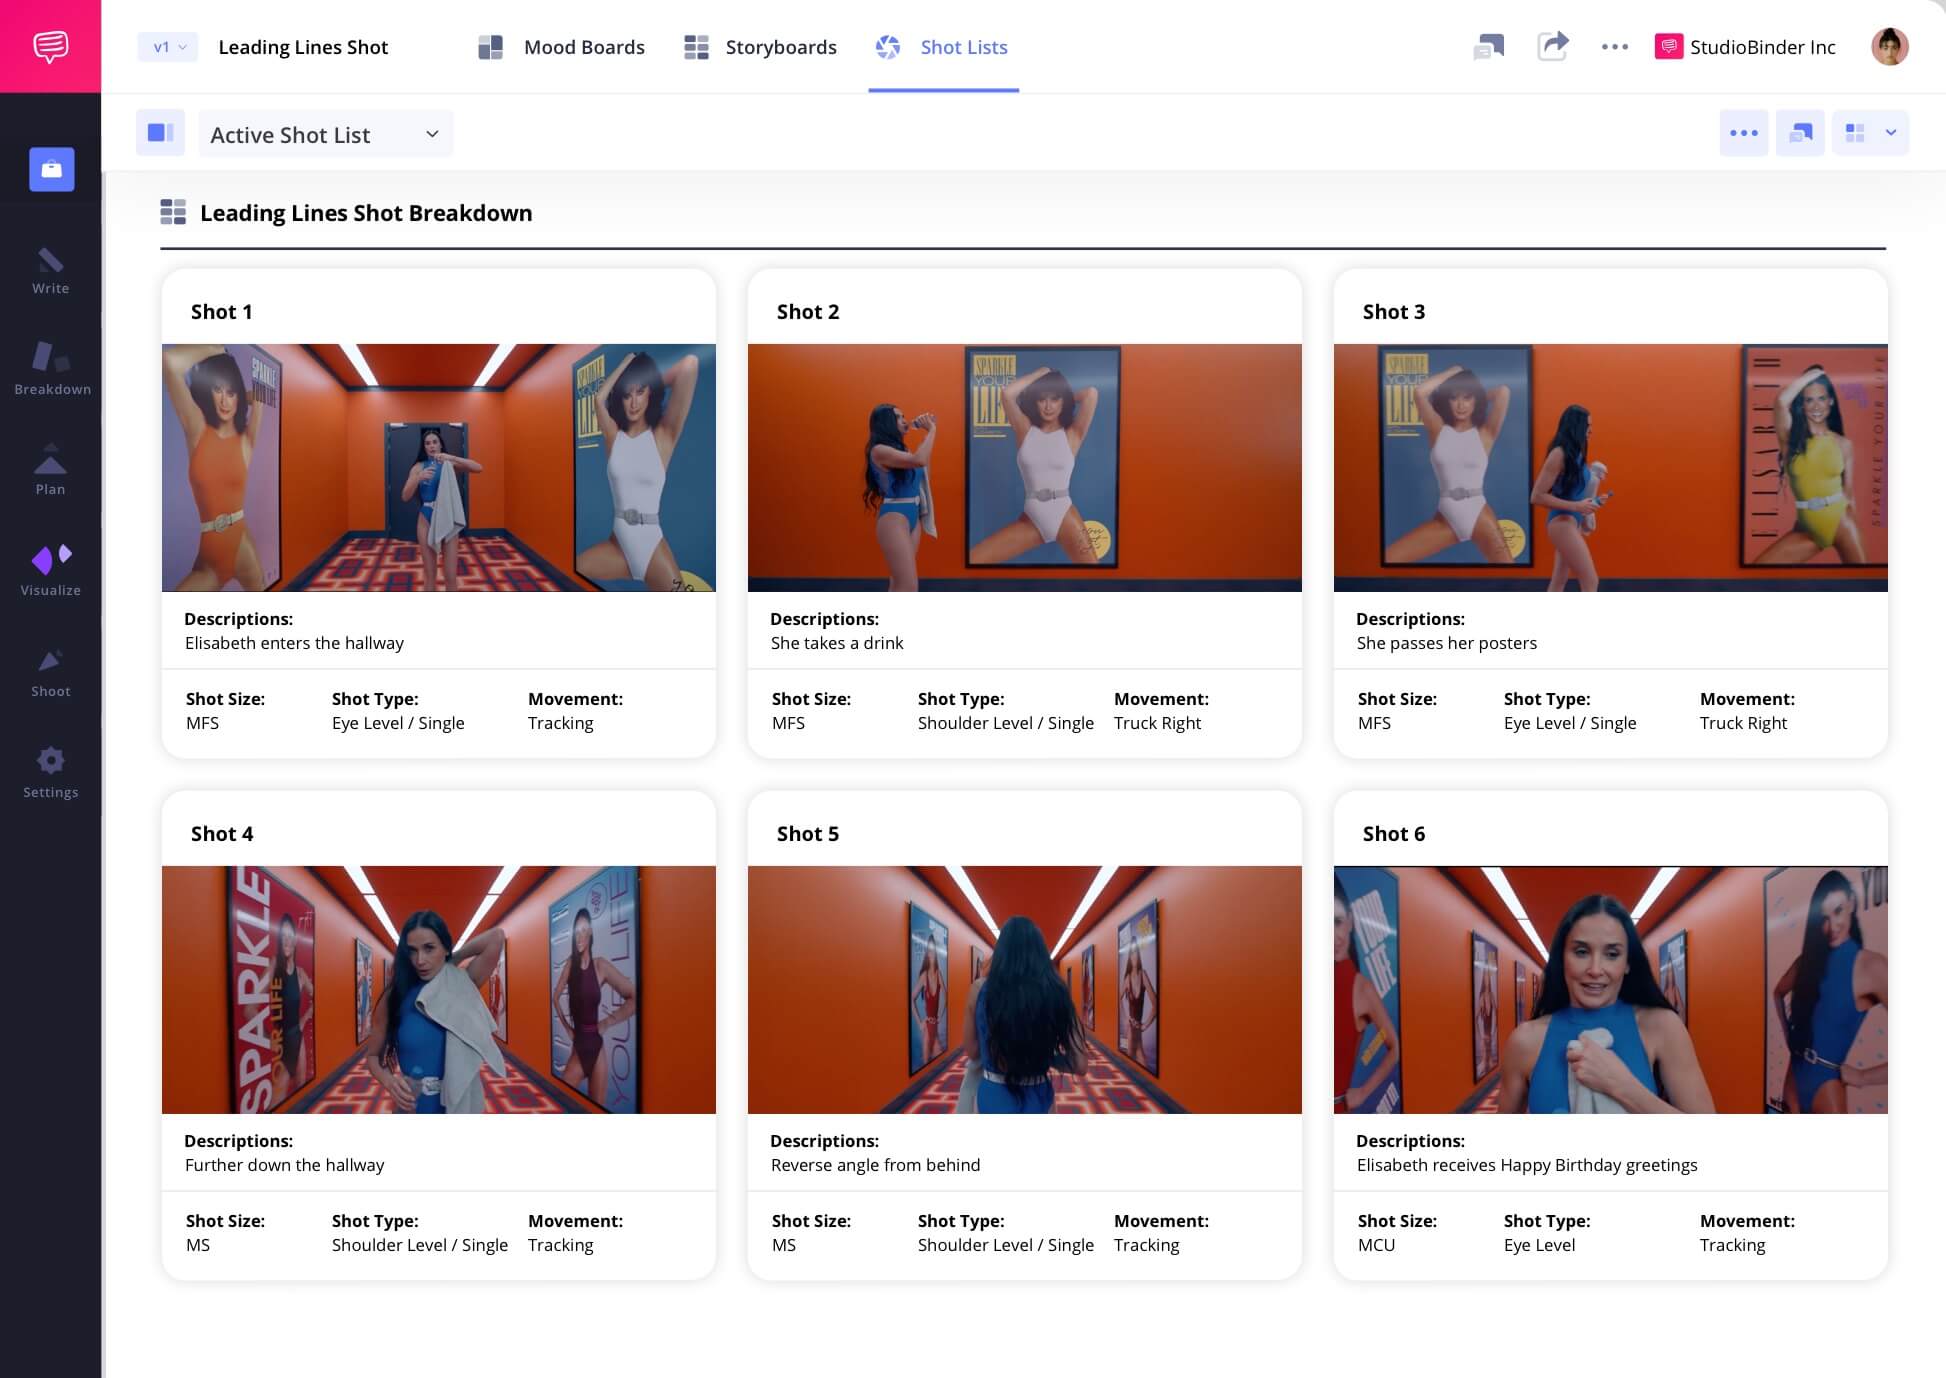The image size is (1946, 1378).
Task: Click the projects briefcase icon
Action: point(52,169)
